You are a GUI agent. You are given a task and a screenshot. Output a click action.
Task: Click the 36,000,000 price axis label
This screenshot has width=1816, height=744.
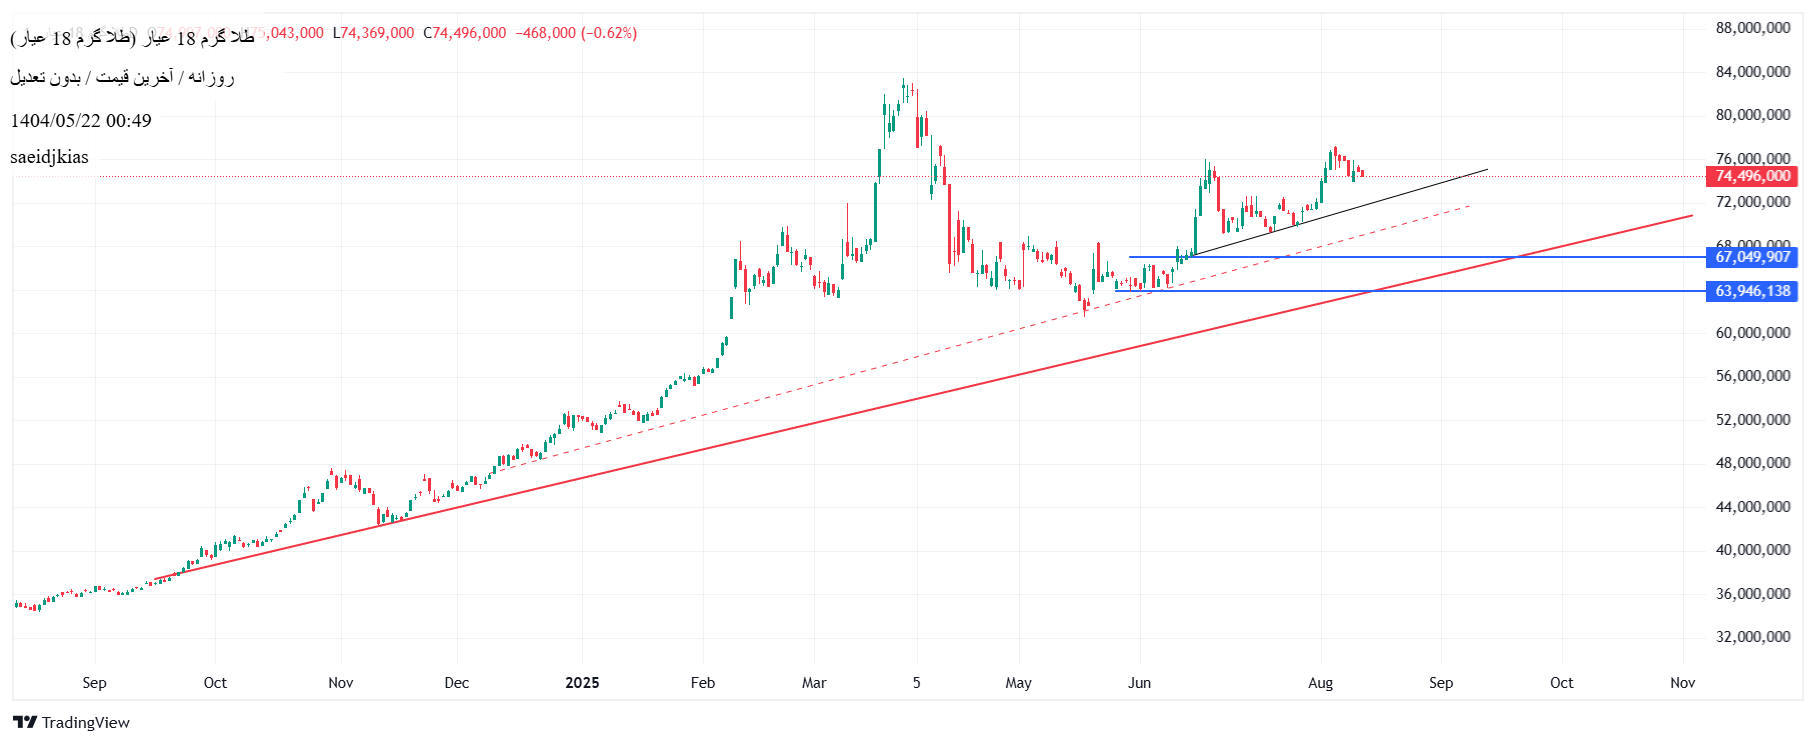pos(1753,594)
